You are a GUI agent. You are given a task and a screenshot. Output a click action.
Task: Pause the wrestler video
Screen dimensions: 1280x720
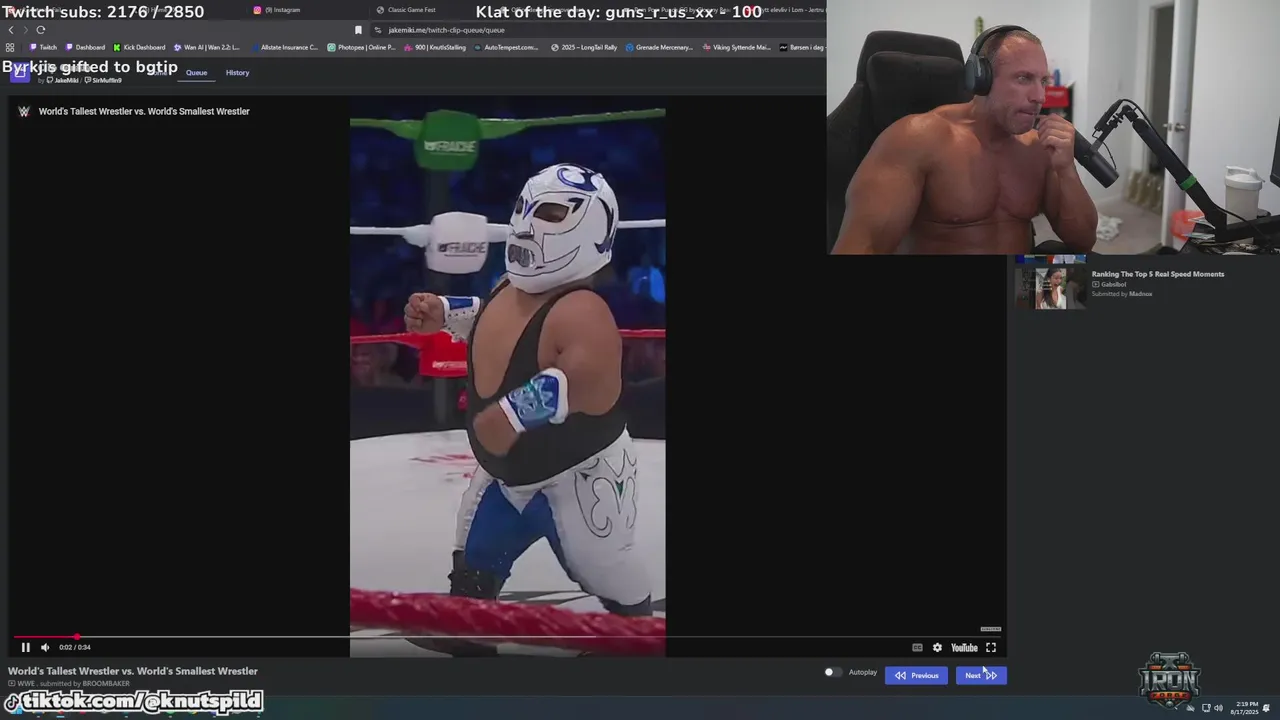[x=25, y=647]
